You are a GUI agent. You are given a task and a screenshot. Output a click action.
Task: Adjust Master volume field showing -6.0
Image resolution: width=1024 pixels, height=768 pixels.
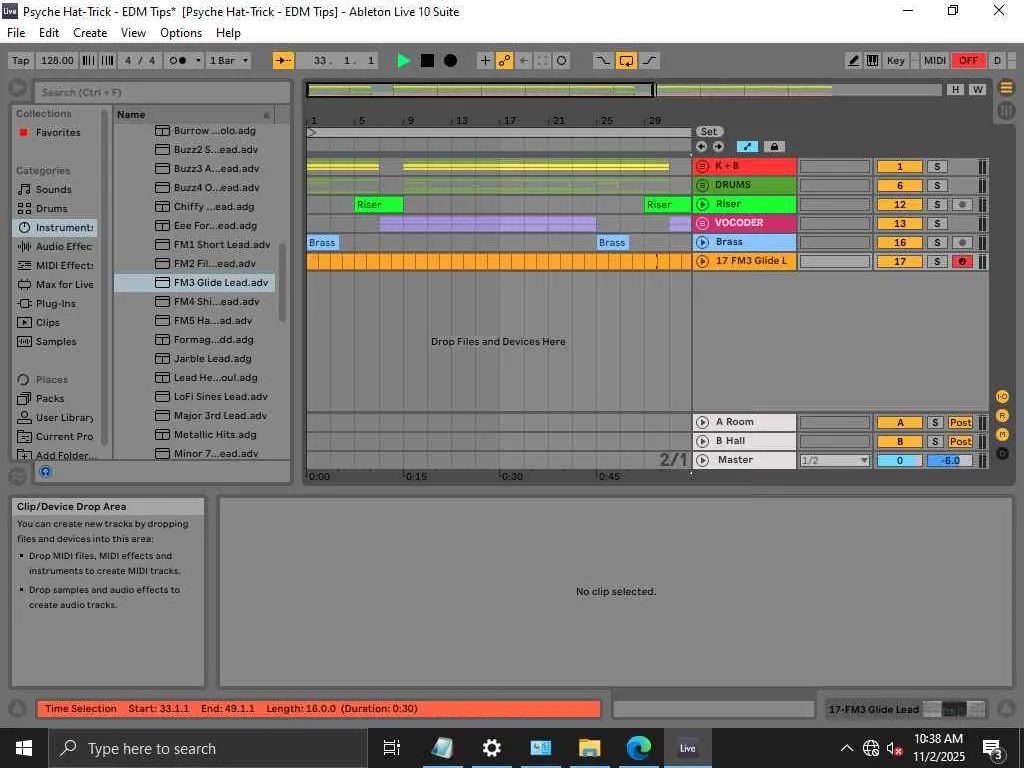click(x=951, y=460)
